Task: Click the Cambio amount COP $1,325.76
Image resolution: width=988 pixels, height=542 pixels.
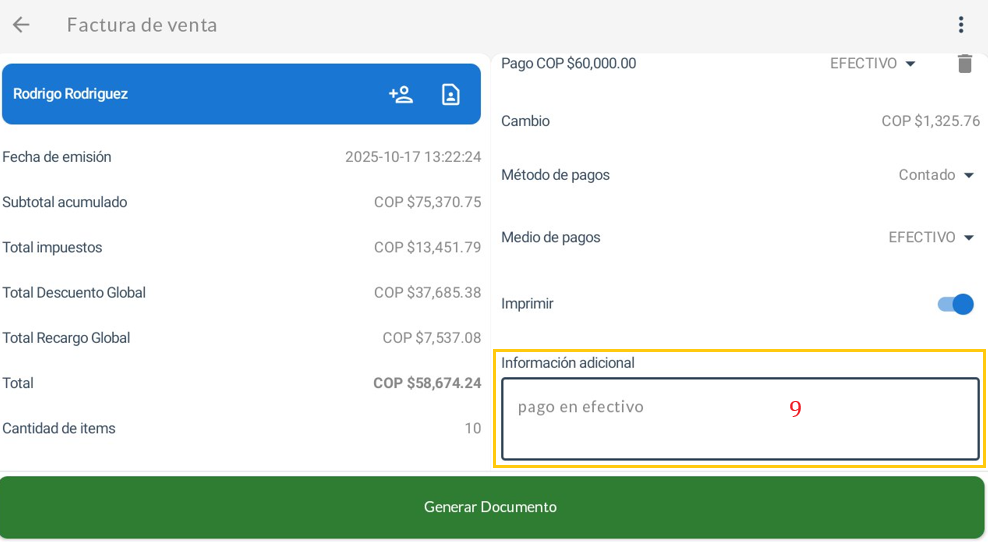Action: 930,121
